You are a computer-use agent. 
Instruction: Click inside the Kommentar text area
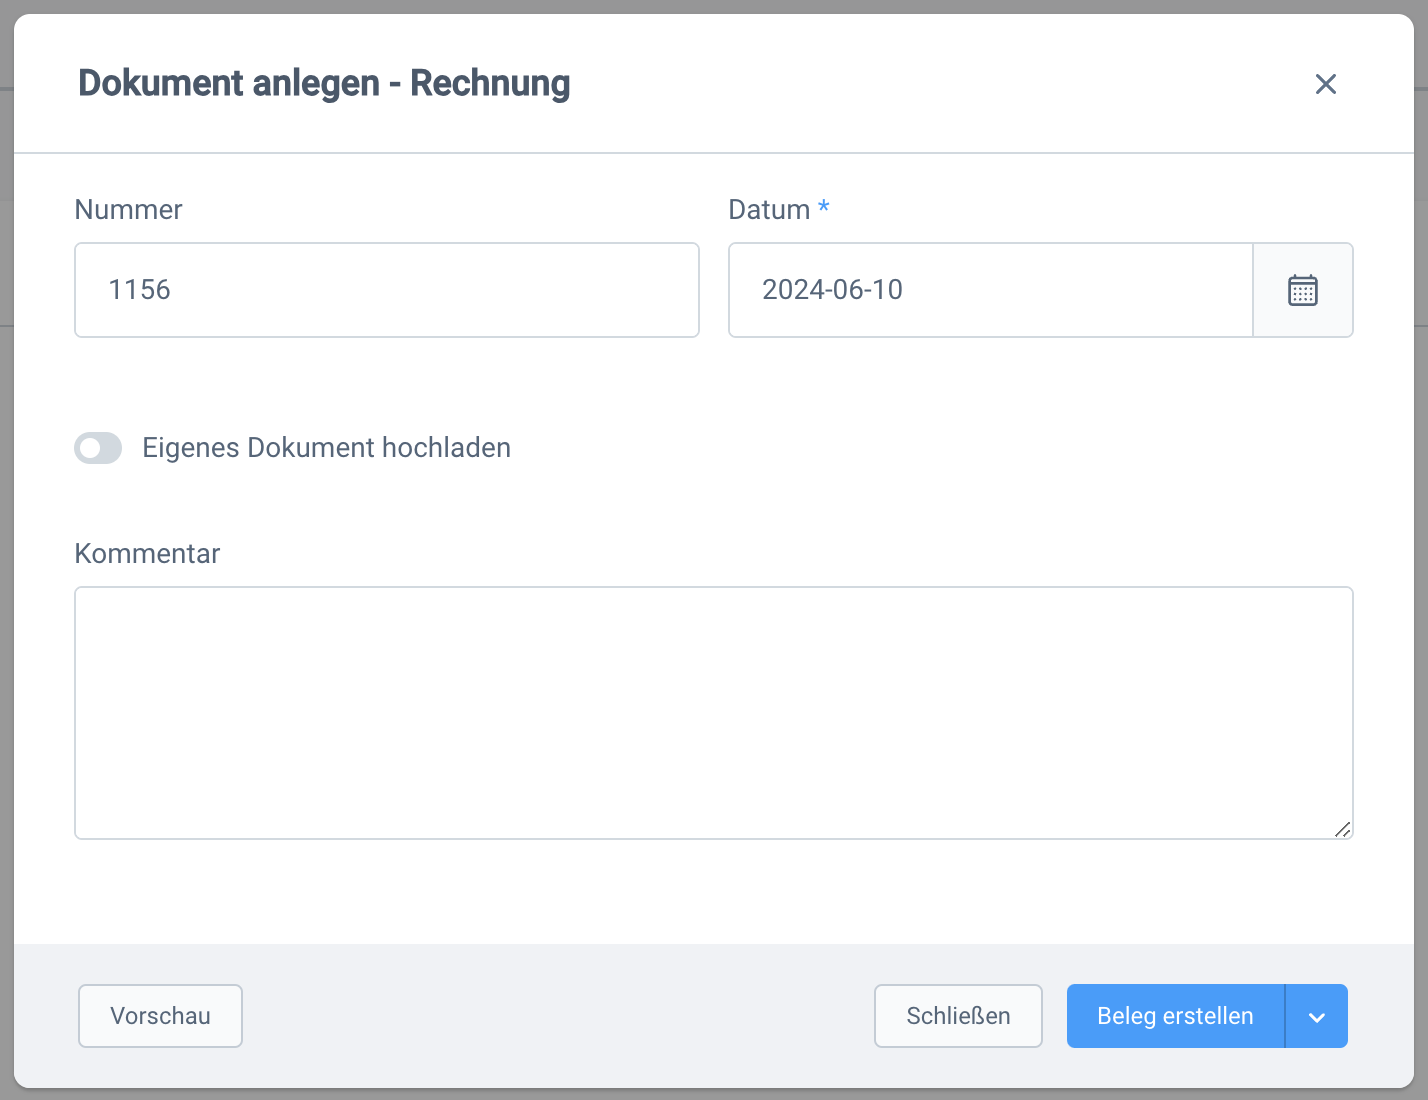tap(713, 712)
